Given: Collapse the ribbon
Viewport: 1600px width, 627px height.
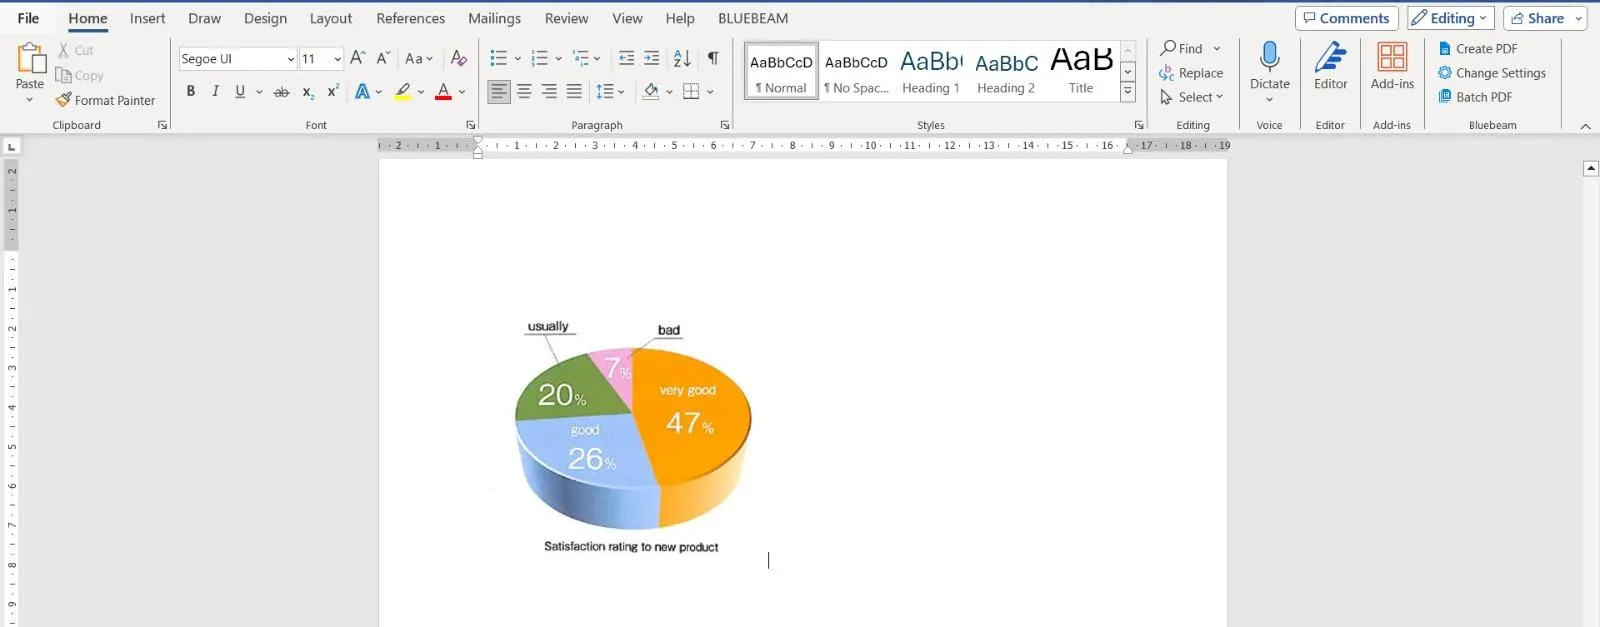Looking at the screenshot, I should [1585, 126].
